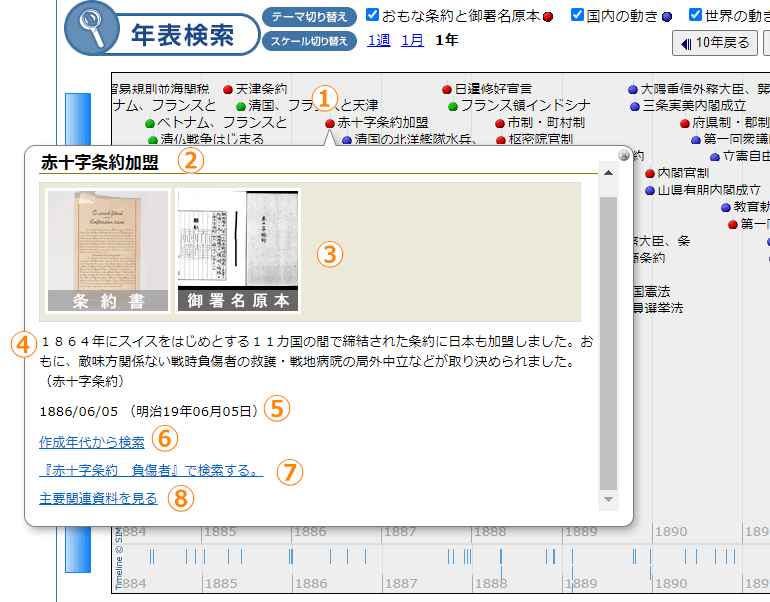
Task: Open the 条約書 thumbnail image
Action: click(108, 251)
